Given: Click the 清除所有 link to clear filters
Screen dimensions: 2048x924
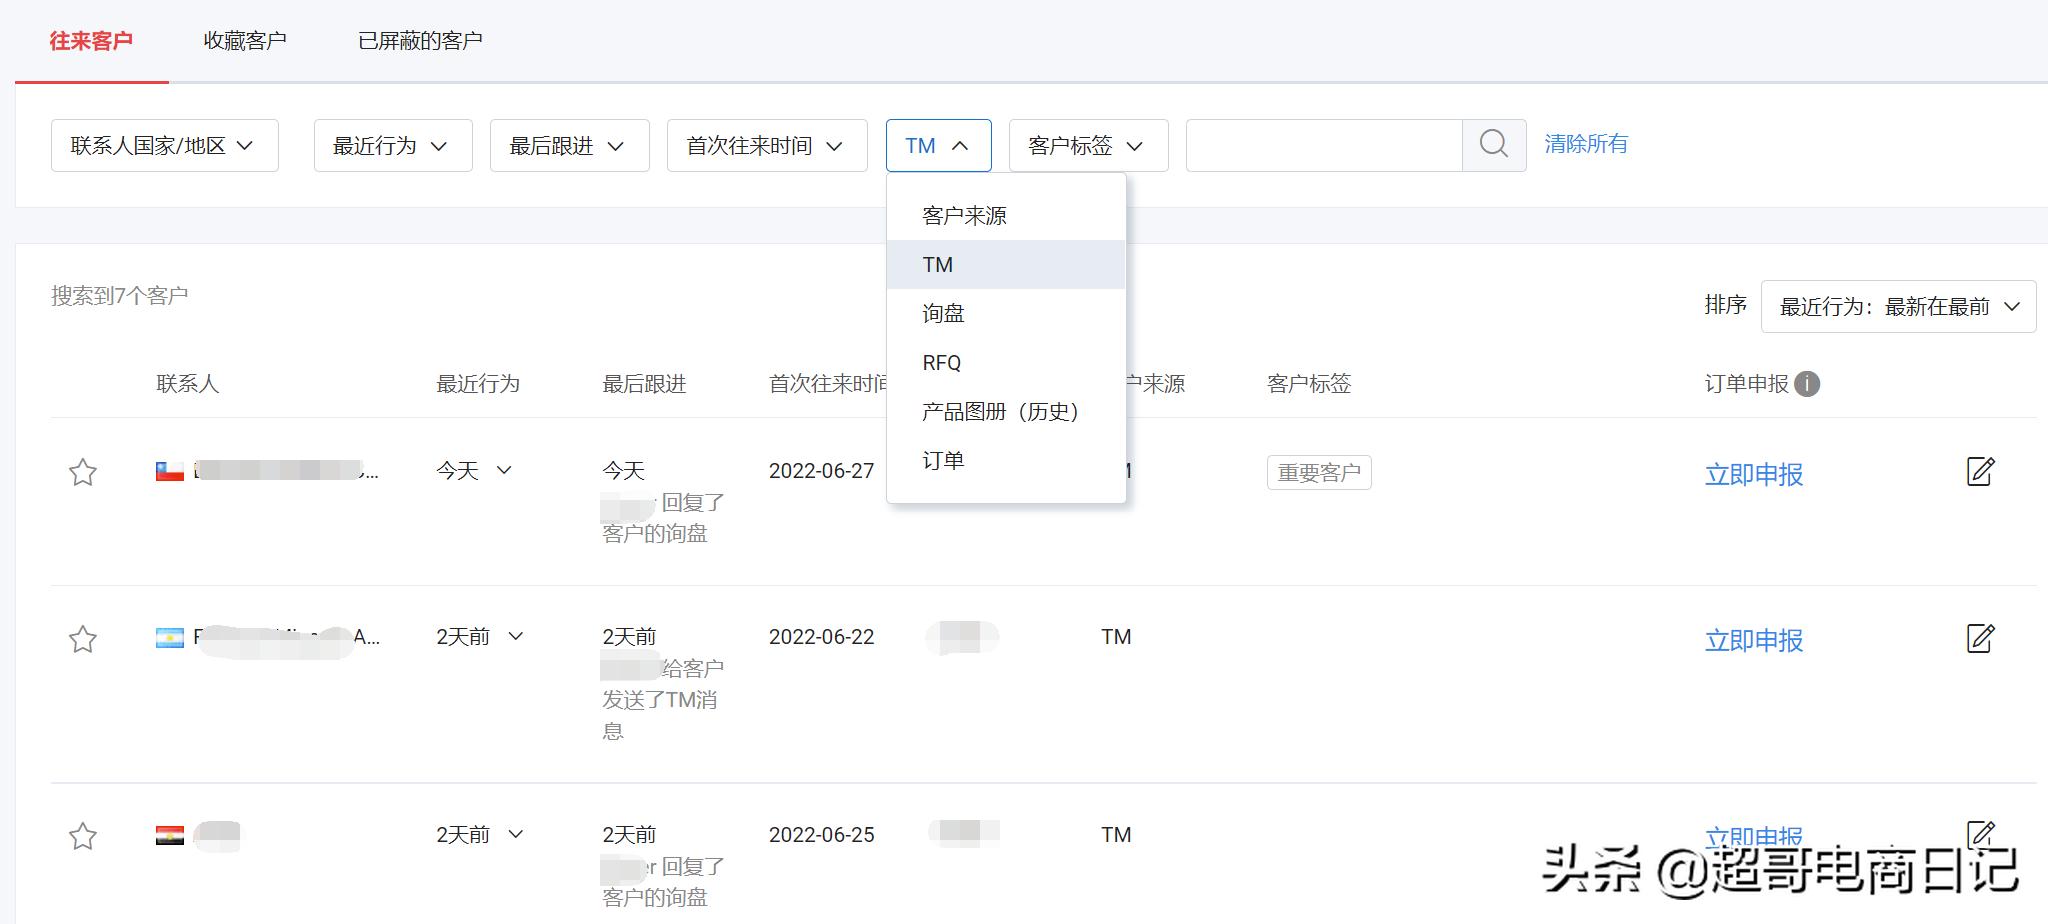Looking at the screenshot, I should coord(1585,144).
